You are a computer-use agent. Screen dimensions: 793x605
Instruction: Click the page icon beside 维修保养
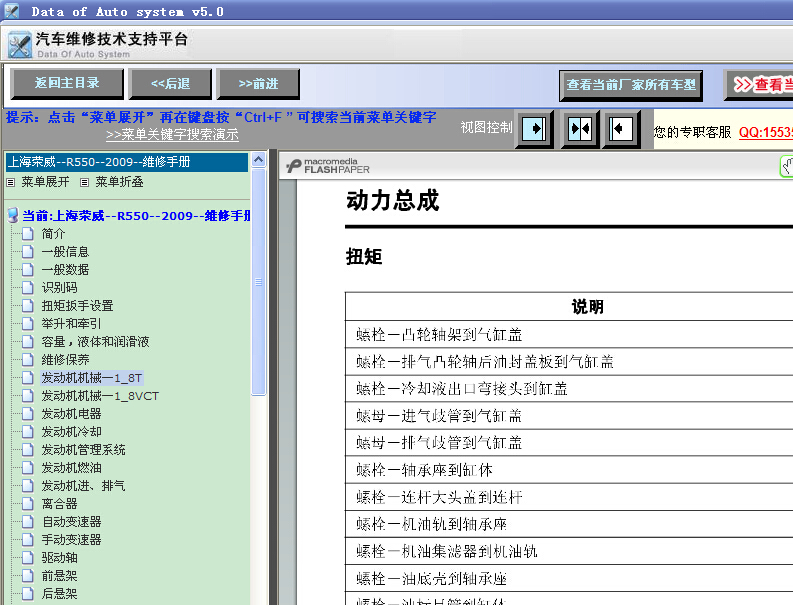[28, 360]
